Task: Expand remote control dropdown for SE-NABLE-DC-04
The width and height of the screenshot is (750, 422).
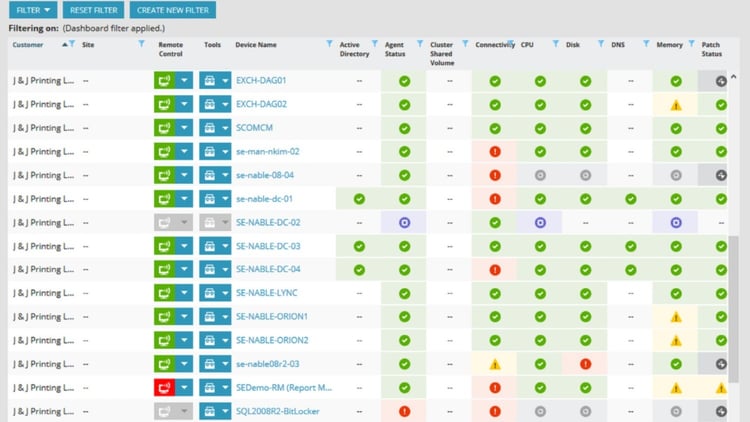Action: pos(184,269)
